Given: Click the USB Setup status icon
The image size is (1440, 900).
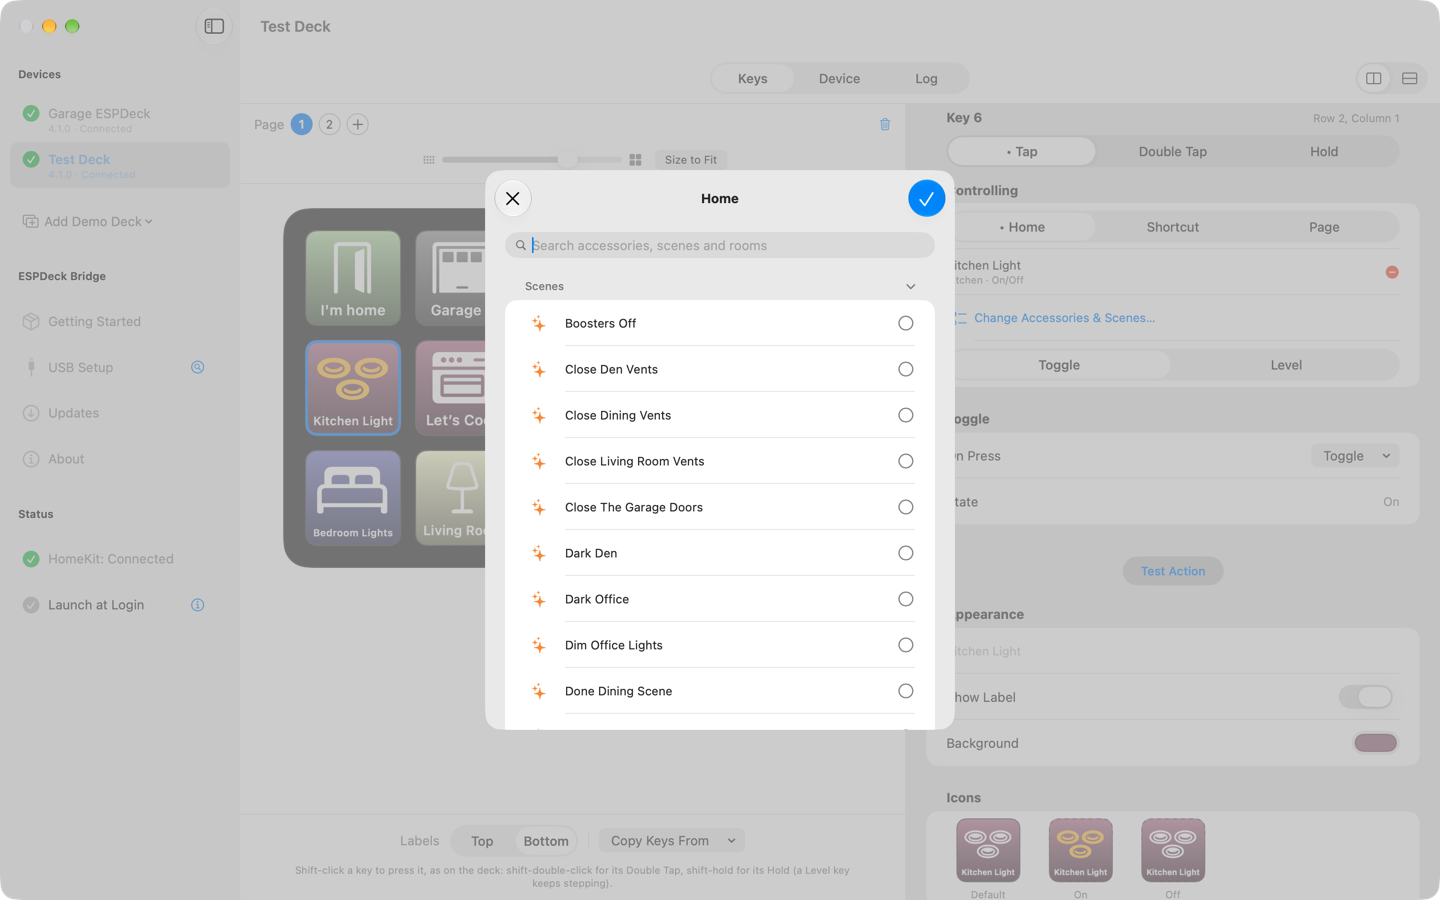Looking at the screenshot, I should click(x=198, y=367).
